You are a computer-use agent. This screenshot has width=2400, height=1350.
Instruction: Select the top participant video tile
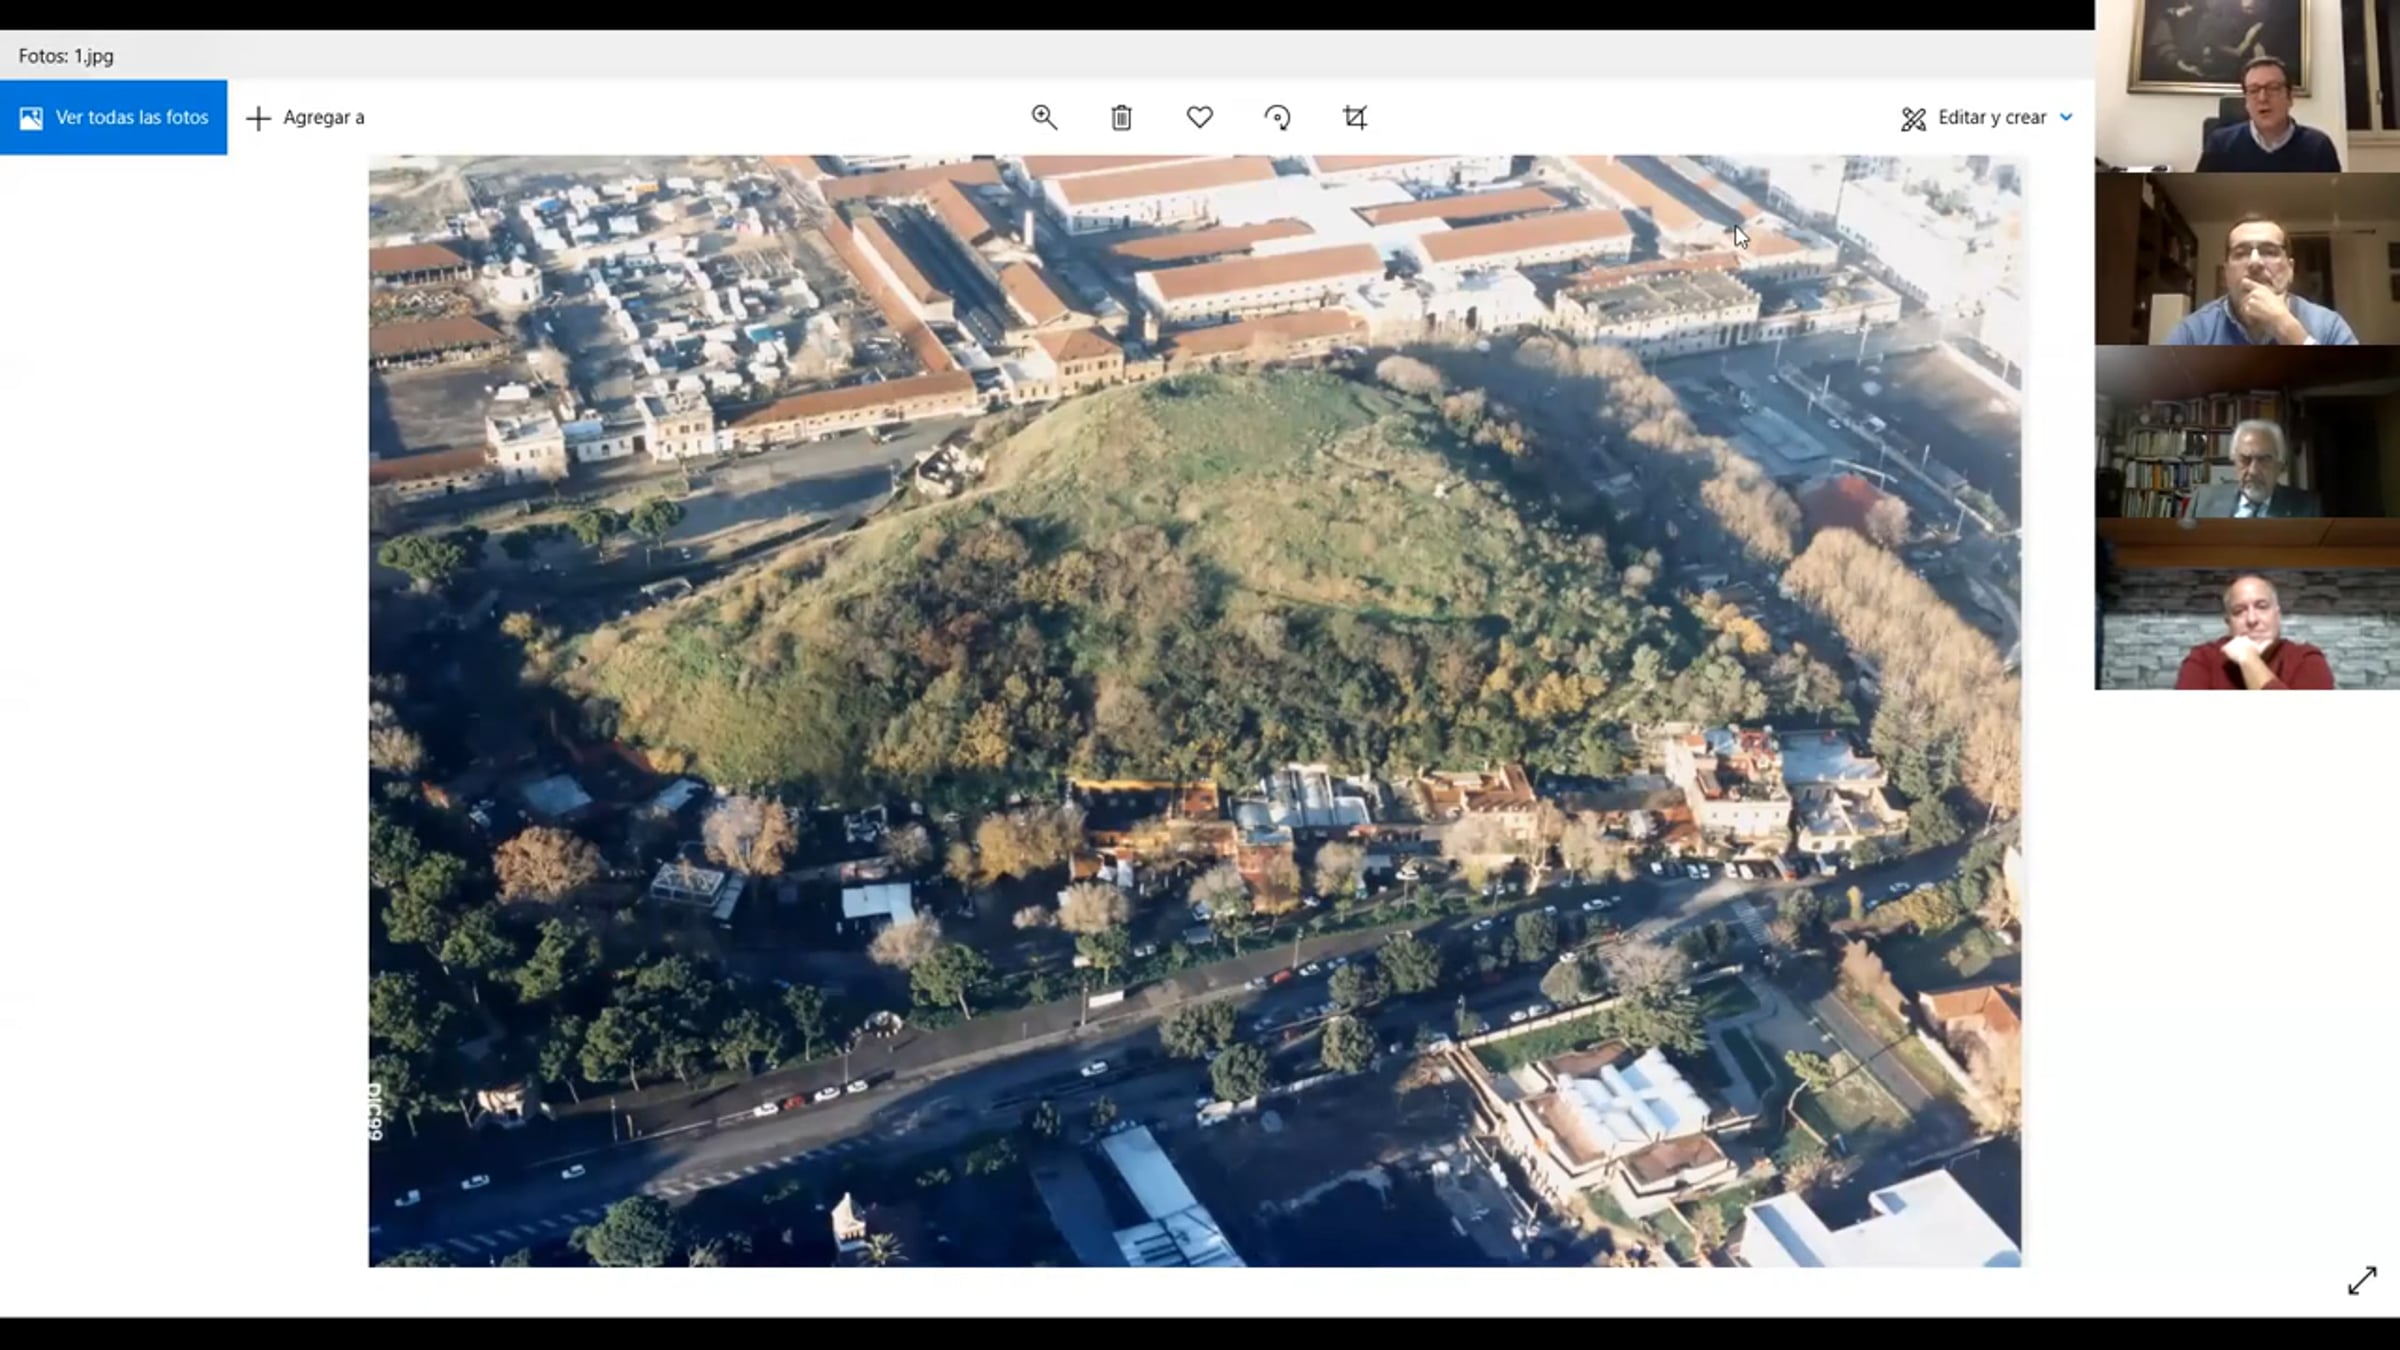[2247, 87]
